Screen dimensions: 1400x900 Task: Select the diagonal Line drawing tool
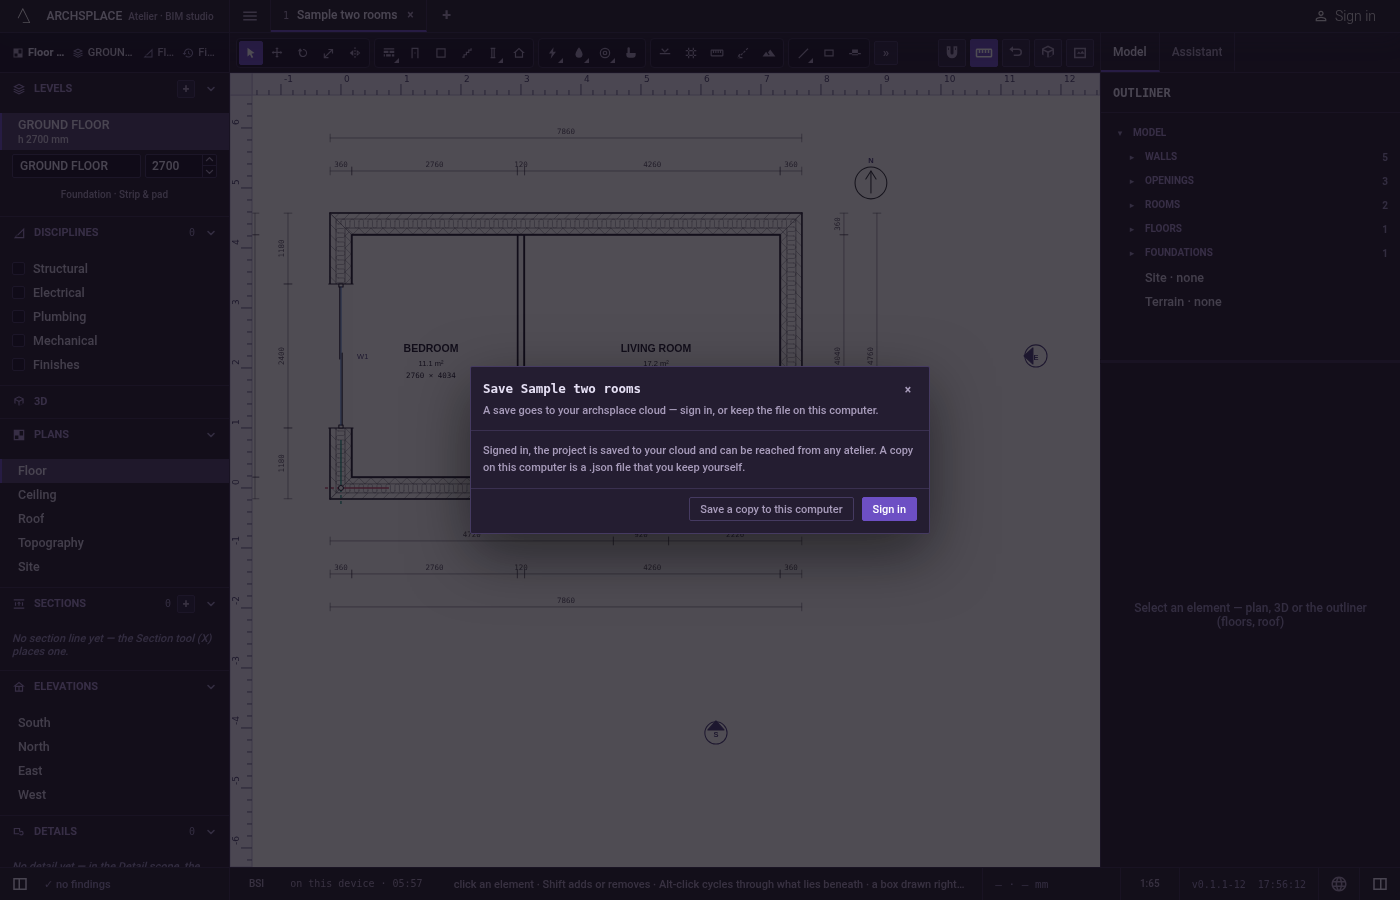click(x=803, y=53)
